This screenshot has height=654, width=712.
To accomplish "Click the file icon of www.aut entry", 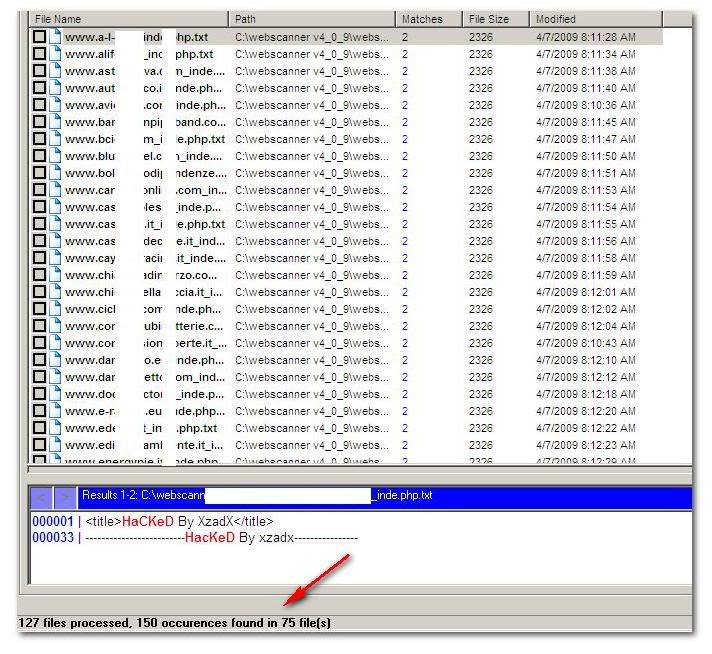I will tap(57, 88).
